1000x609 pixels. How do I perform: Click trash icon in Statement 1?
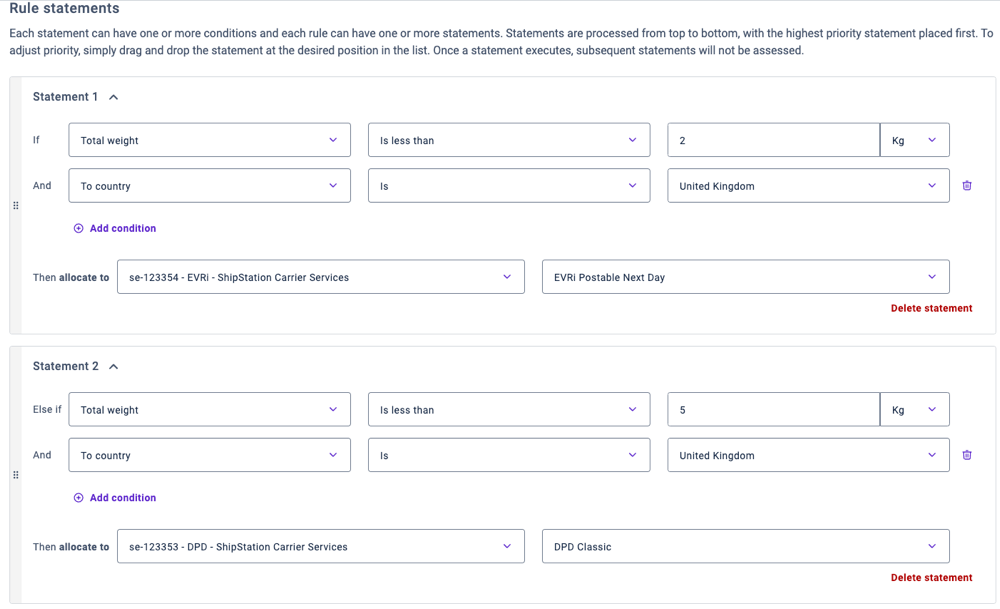click(x=967, y=186)
